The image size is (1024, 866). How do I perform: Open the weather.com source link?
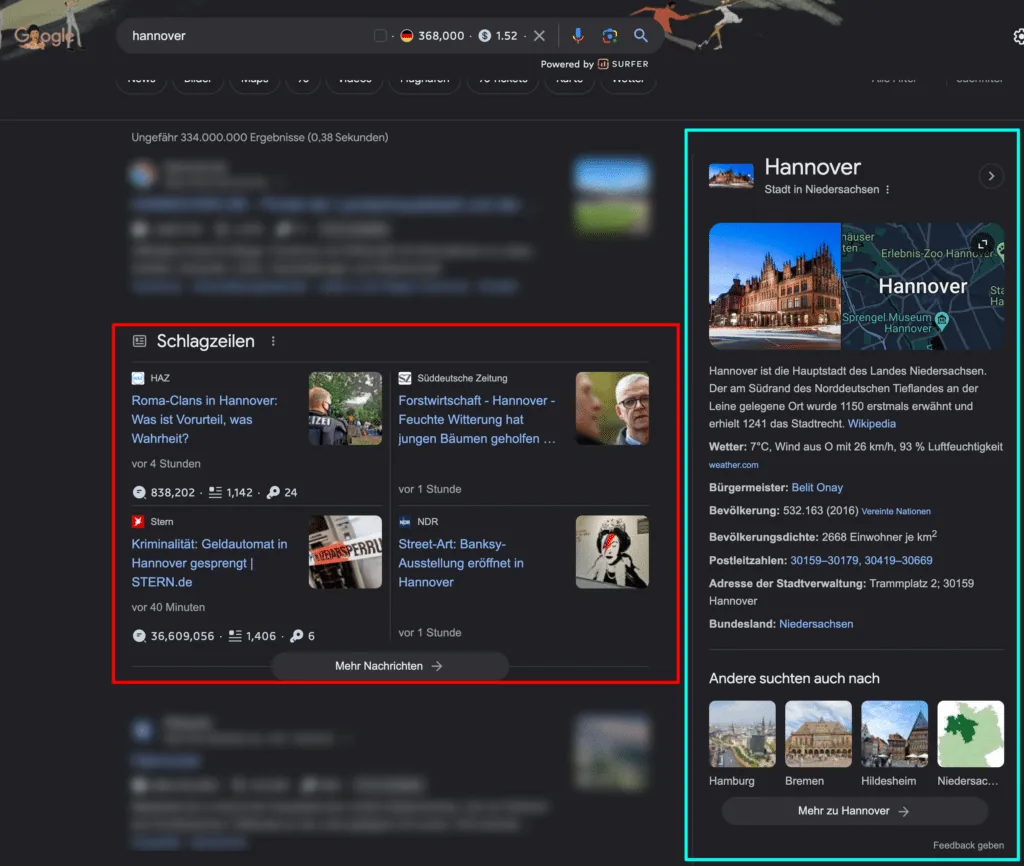point(733,465)
